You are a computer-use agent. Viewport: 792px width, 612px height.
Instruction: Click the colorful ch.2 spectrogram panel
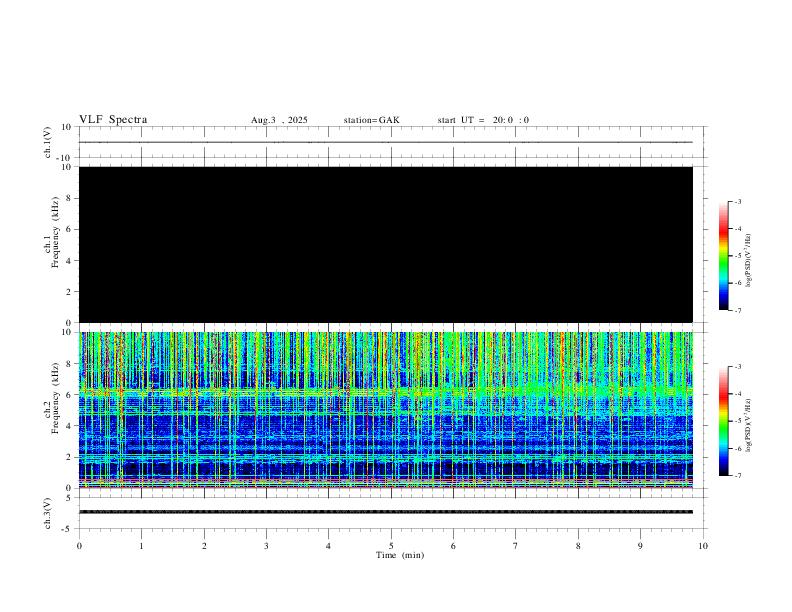coord(386,410)
